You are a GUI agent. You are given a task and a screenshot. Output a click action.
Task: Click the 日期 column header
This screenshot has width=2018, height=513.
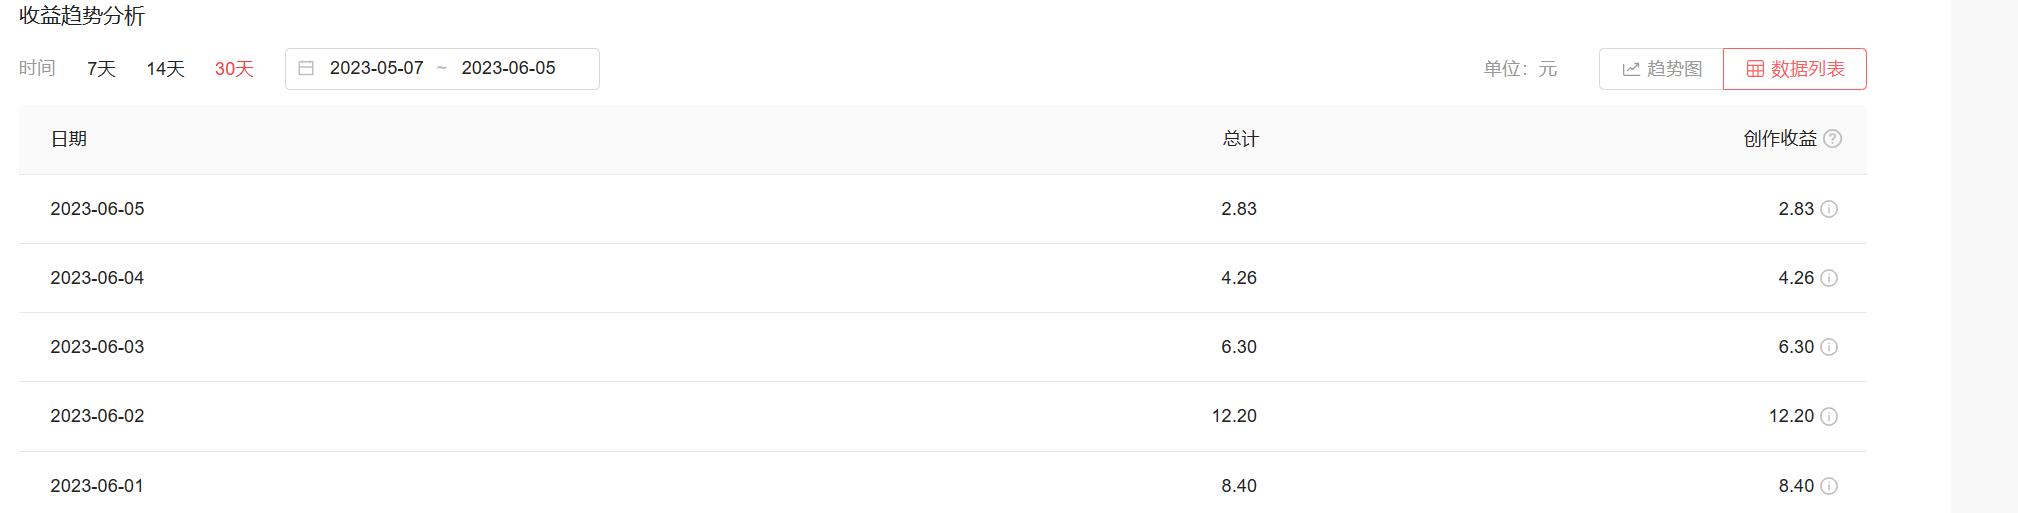click(69, 139)
